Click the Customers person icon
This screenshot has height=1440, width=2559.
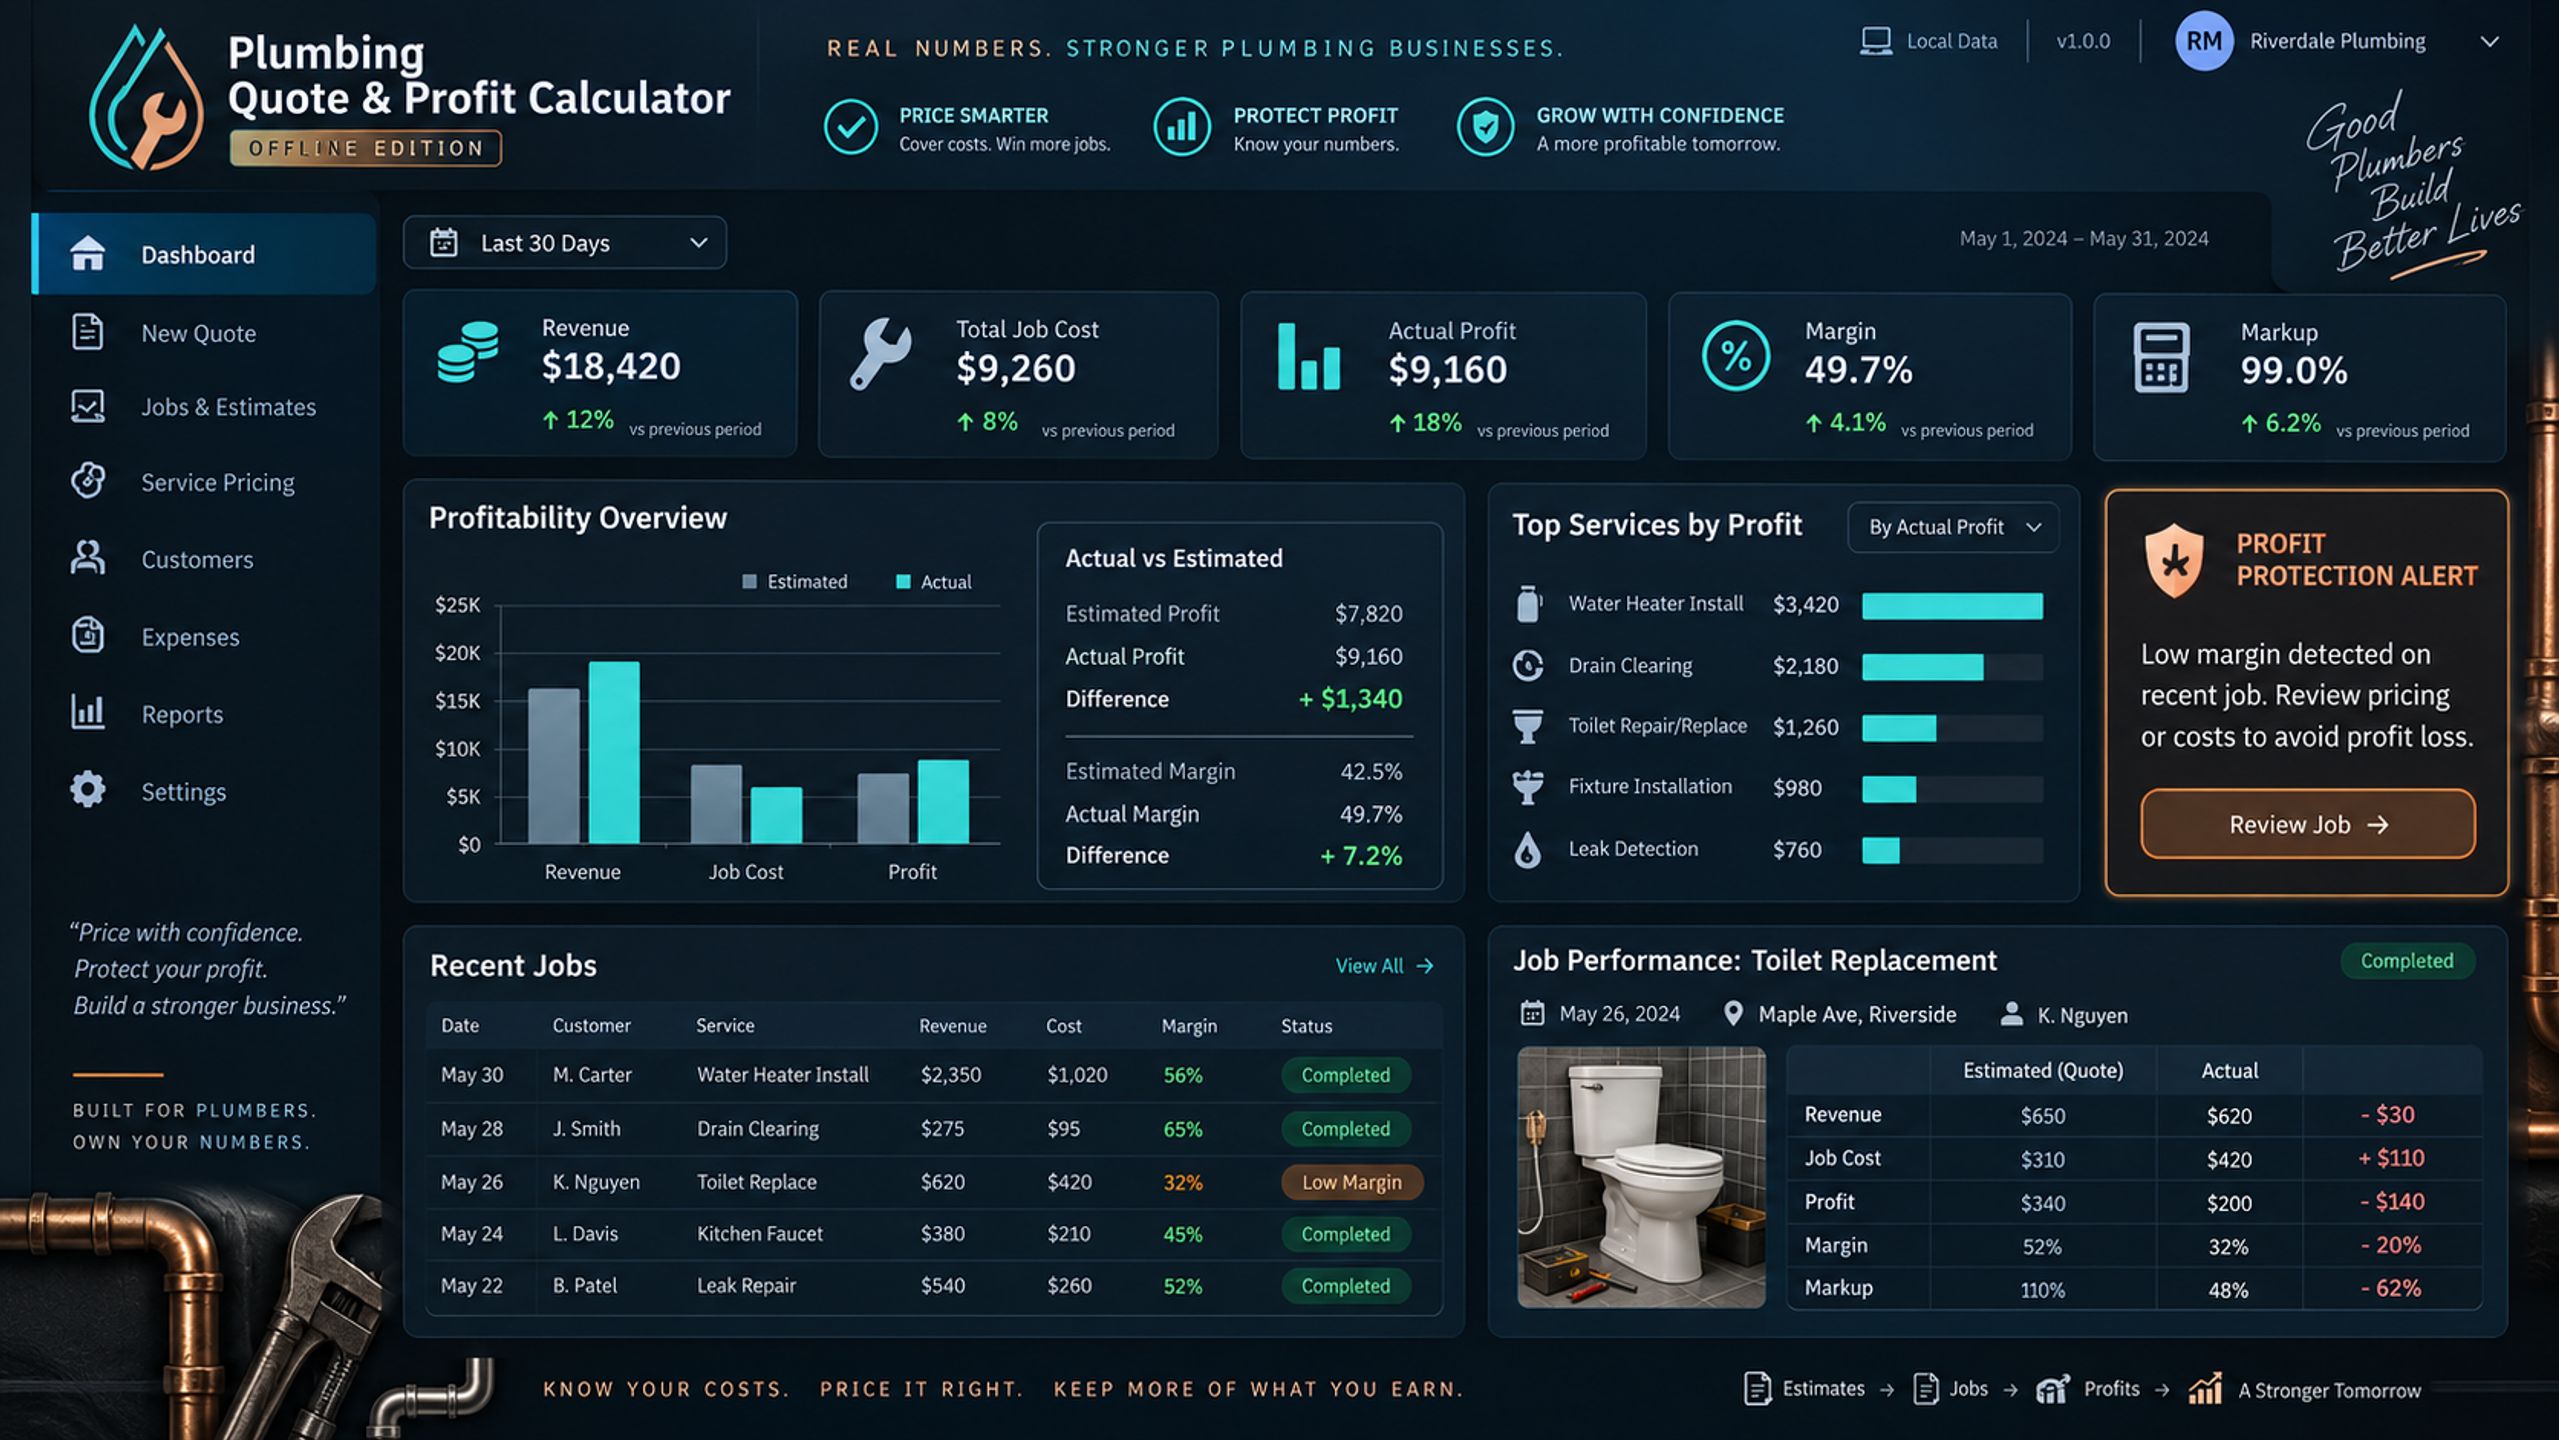[x=88, y=558]
